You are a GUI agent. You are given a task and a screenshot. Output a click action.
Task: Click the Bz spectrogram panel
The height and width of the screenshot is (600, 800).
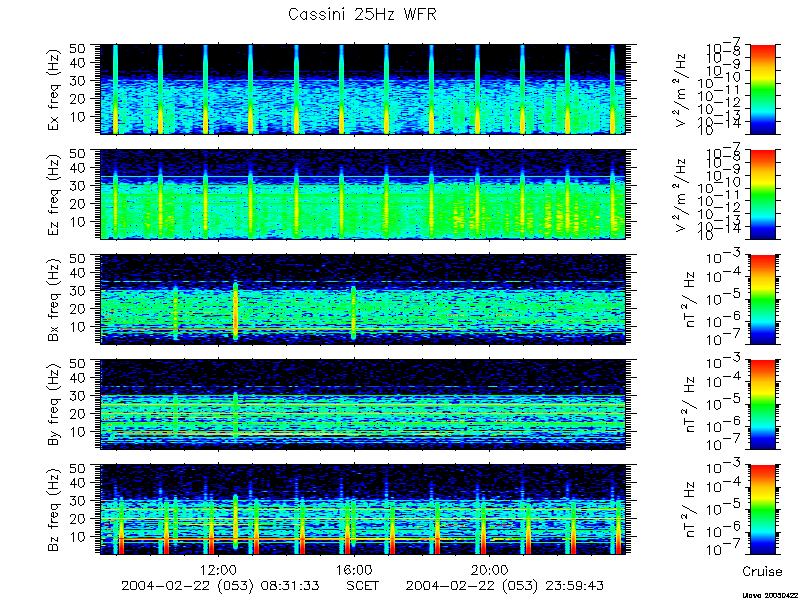pos(363,509)
